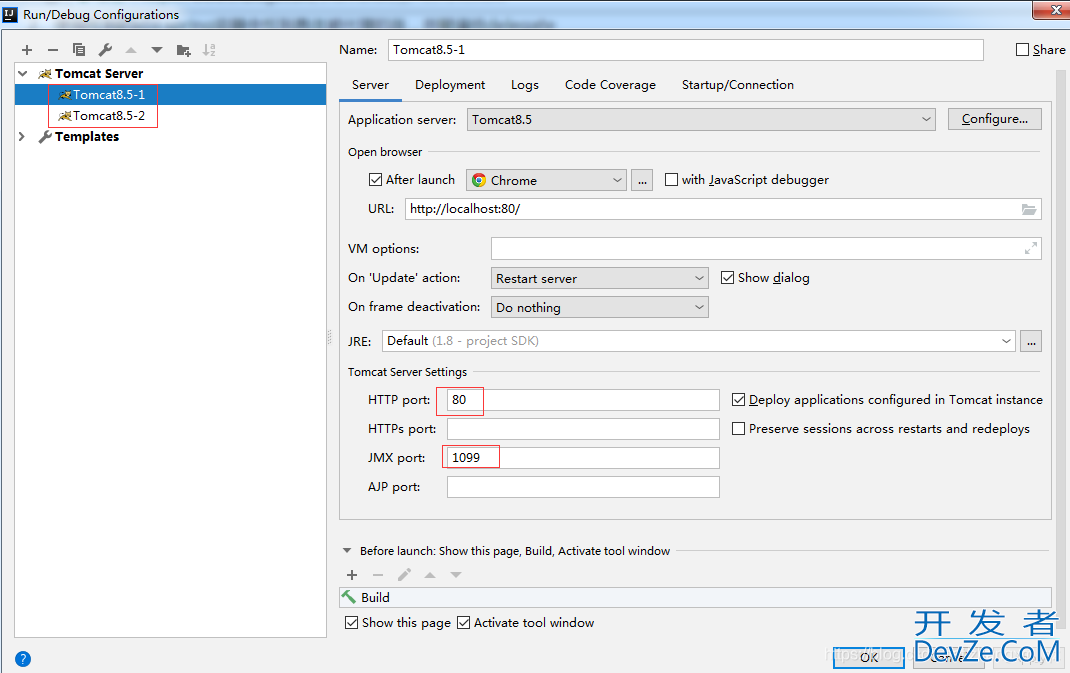Toggle Show dialog checkbox
1070x673 pixels.
[x=727, y=278]
